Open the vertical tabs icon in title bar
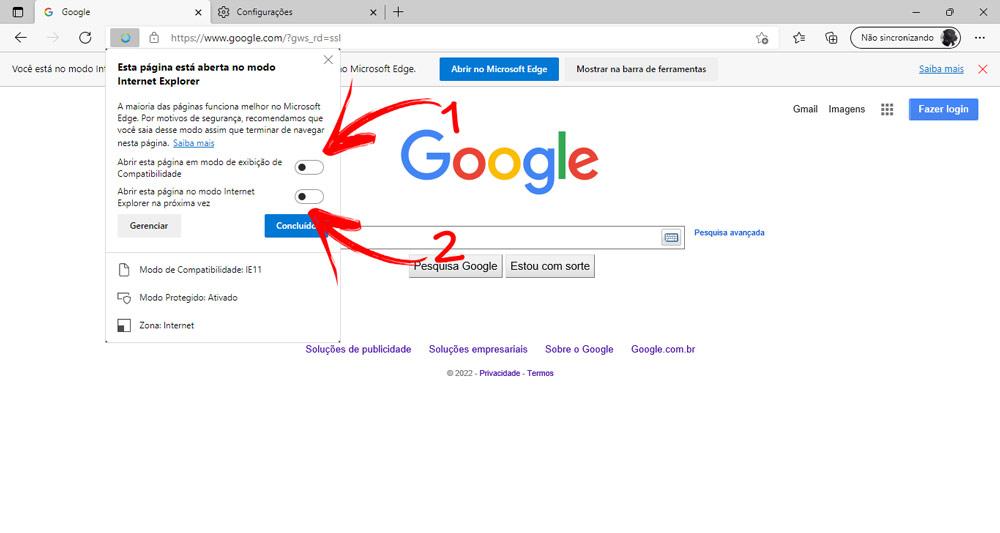 click(18, 12)
